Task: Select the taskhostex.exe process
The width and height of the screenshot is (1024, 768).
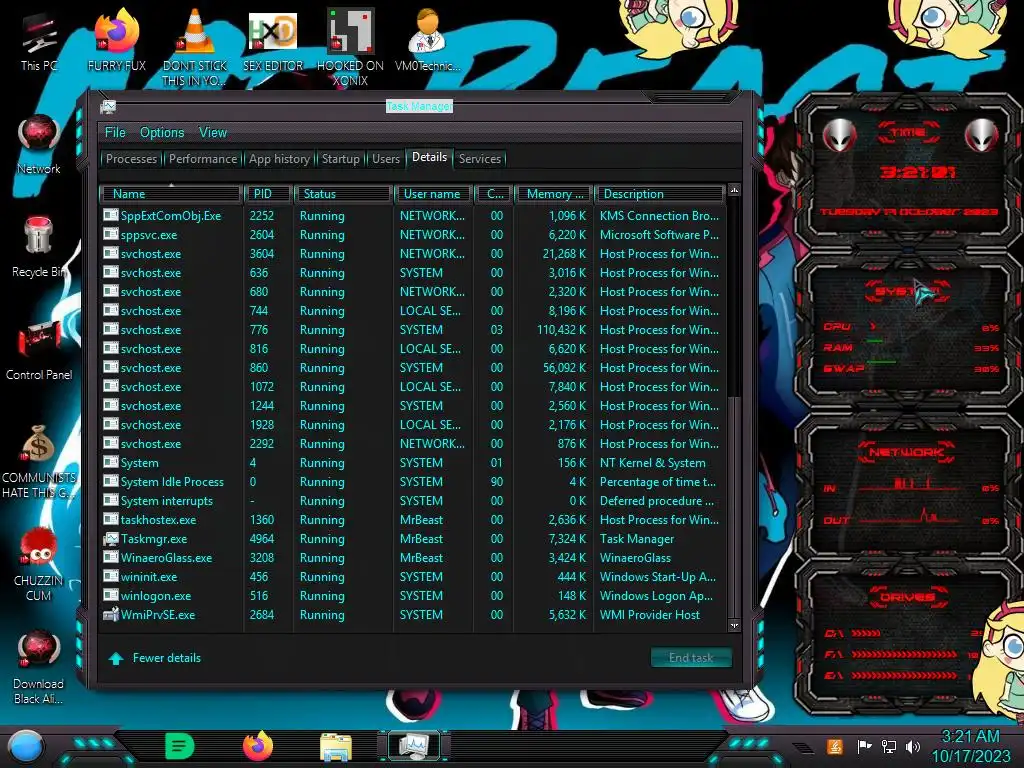Action: click(413, 520)
